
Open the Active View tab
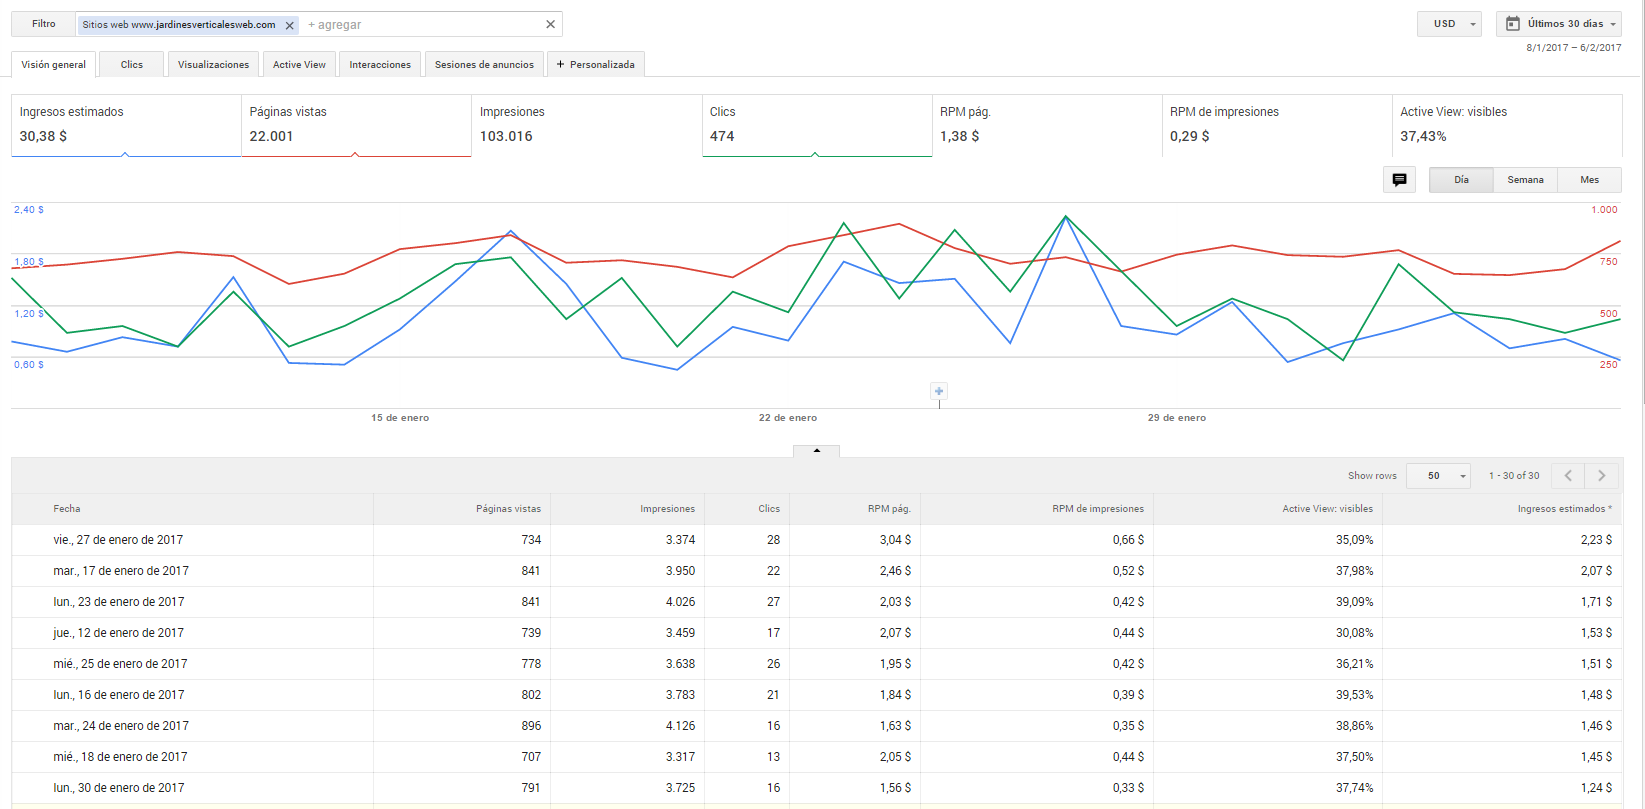[x=299, y=64]
